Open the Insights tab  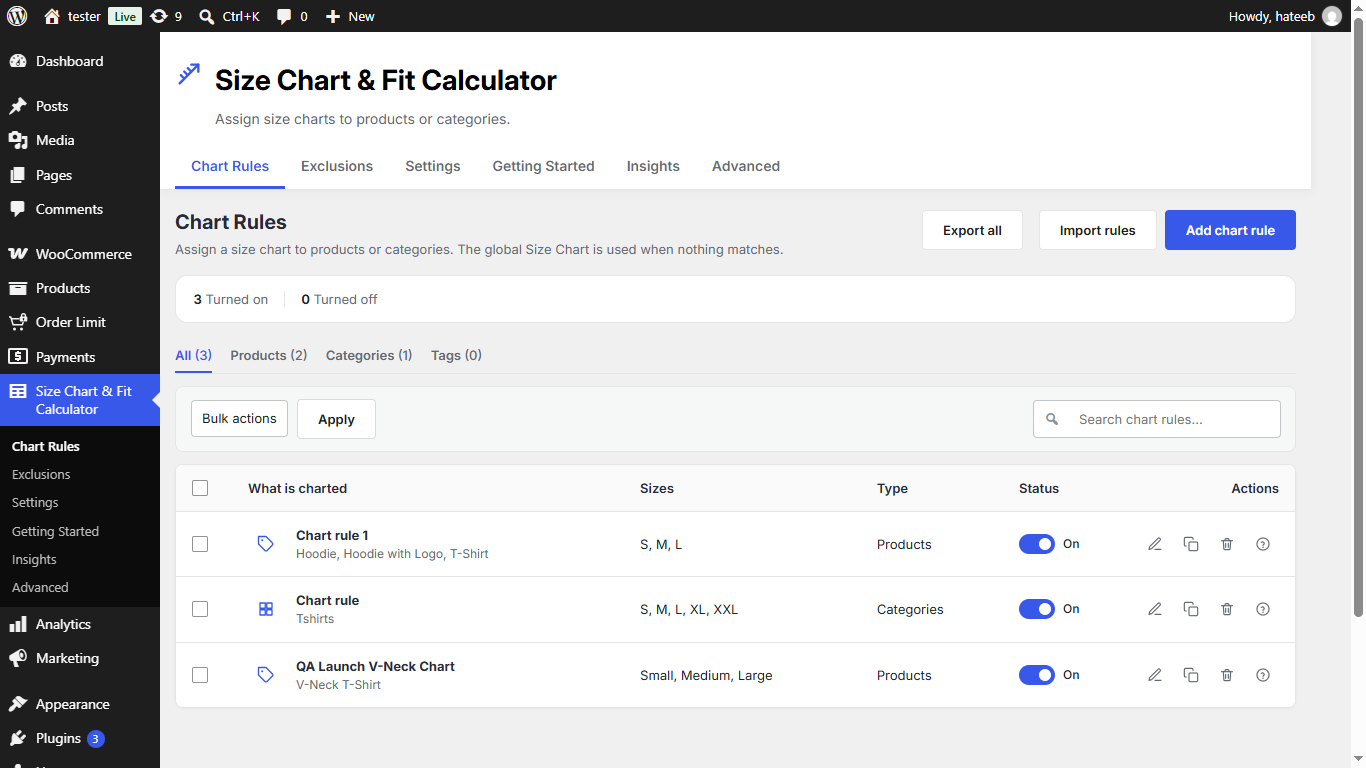coord(653,166)
